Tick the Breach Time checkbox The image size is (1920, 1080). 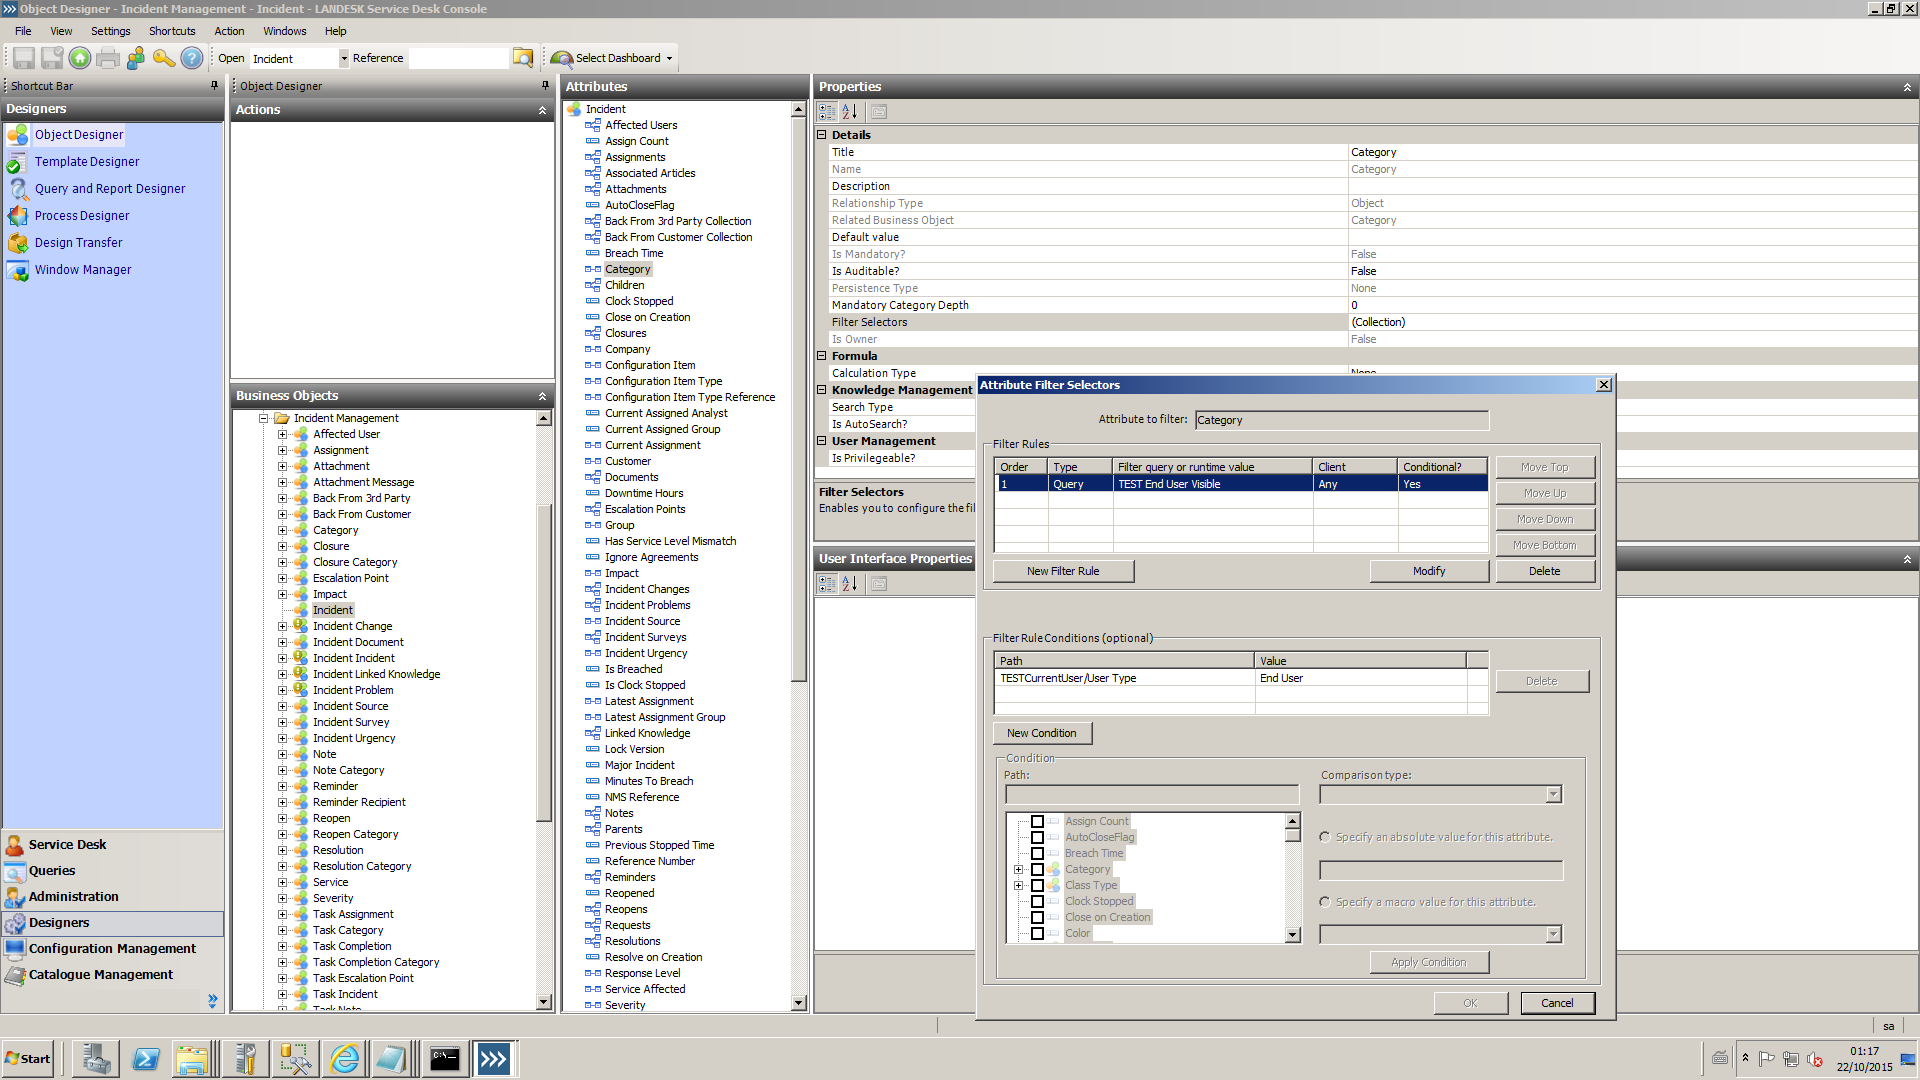(1037, 854)
